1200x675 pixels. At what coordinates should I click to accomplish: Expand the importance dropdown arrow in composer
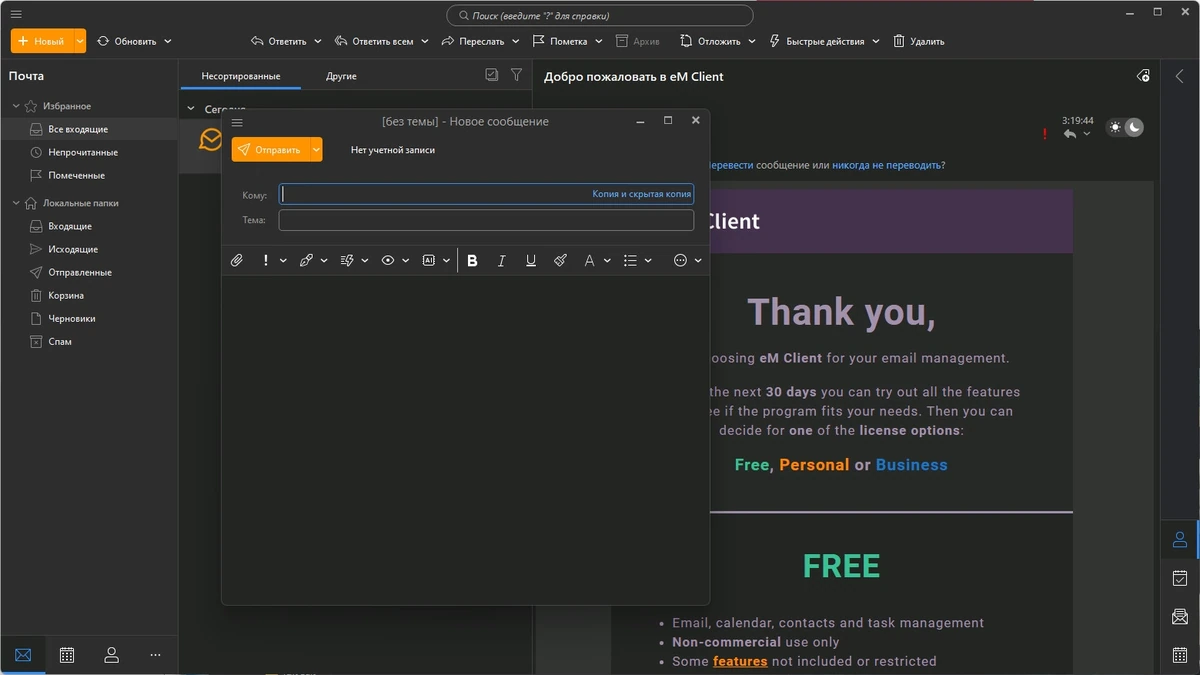[x=283, y=260]
